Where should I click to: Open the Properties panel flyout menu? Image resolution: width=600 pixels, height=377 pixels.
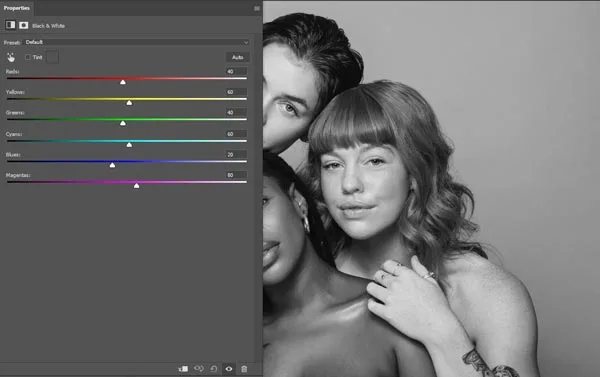pos(257,8)
